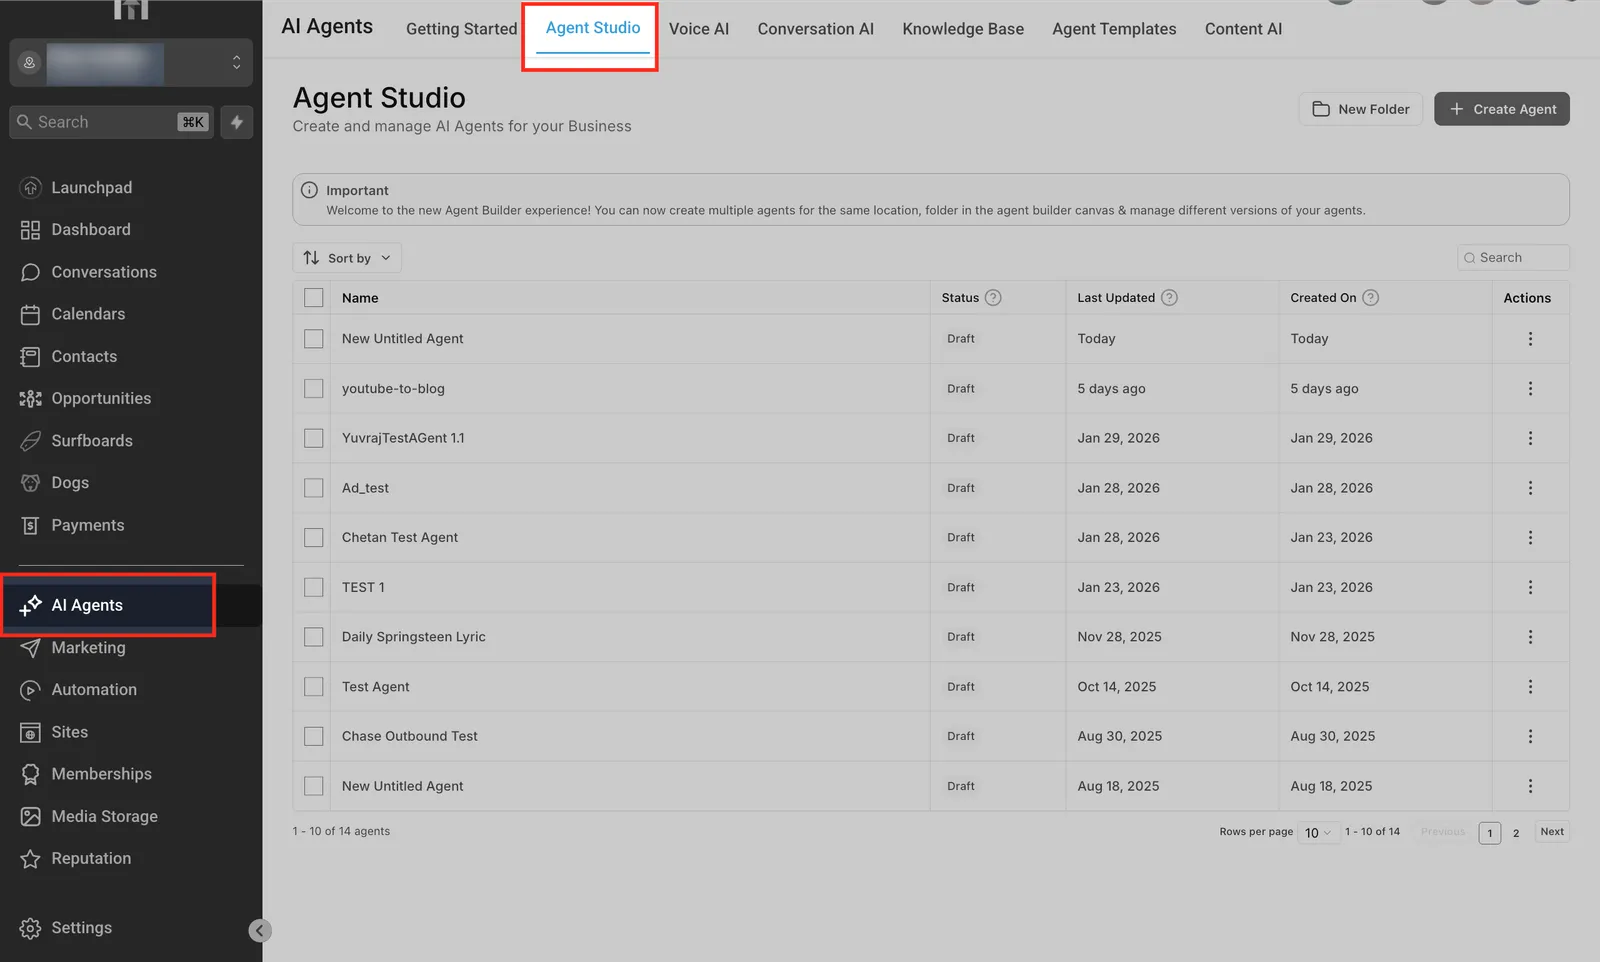Click the Last Updated help icon
The image size is (1600, 962).
coord(1169,298)
